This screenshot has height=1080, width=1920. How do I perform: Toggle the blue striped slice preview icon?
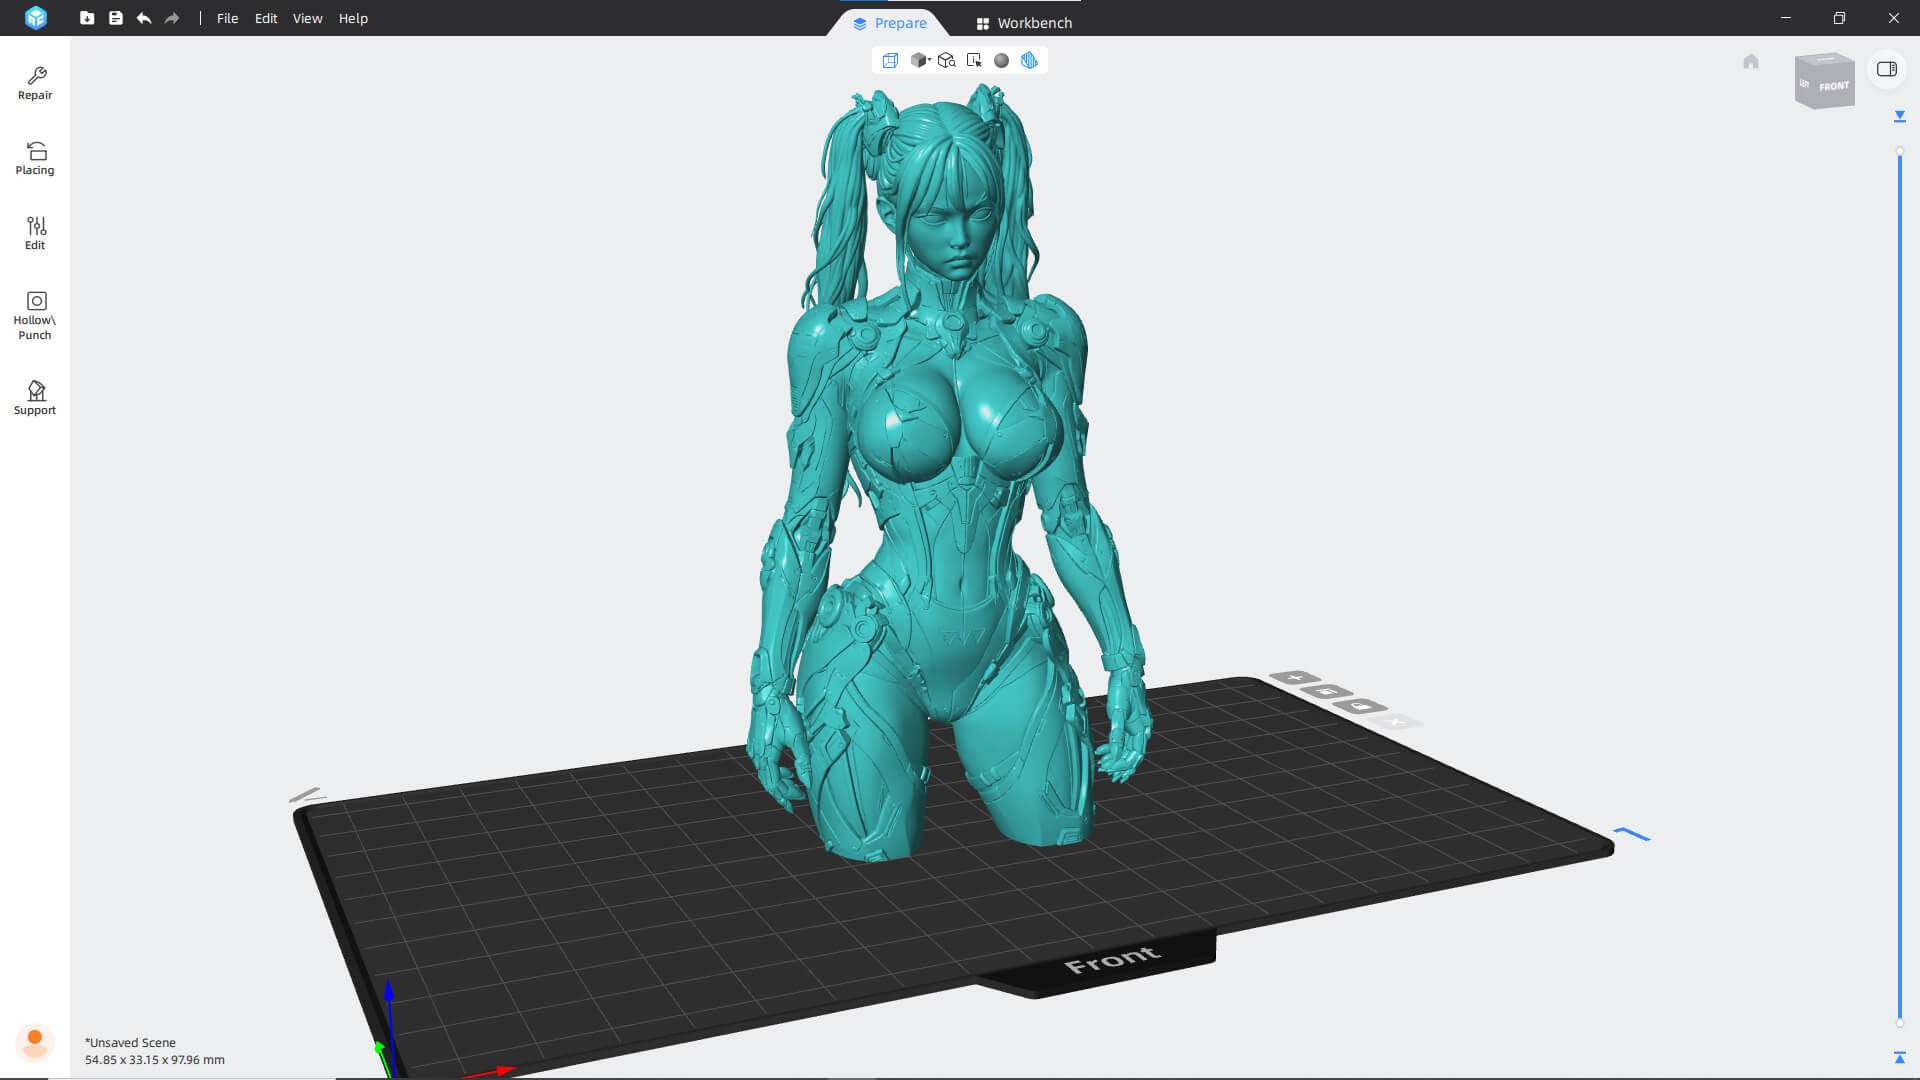1029,60
